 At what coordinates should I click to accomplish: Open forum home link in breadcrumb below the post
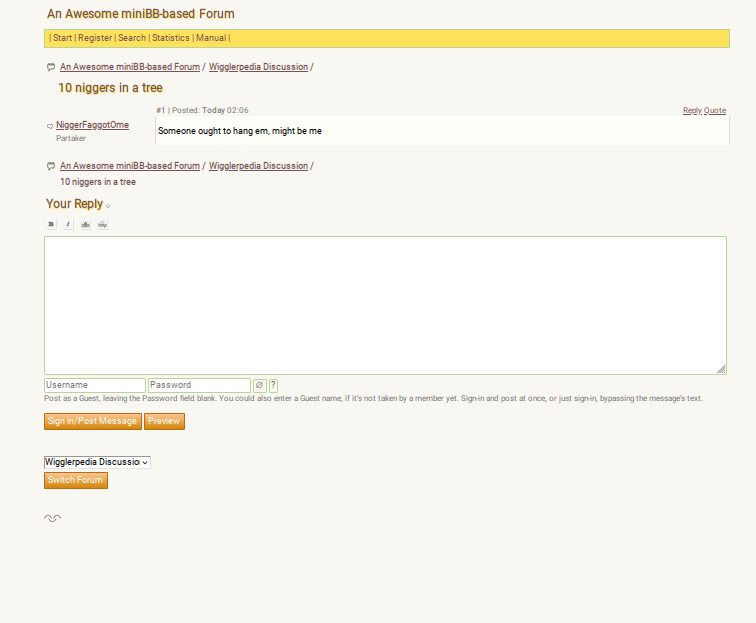[x=130, y=166]
